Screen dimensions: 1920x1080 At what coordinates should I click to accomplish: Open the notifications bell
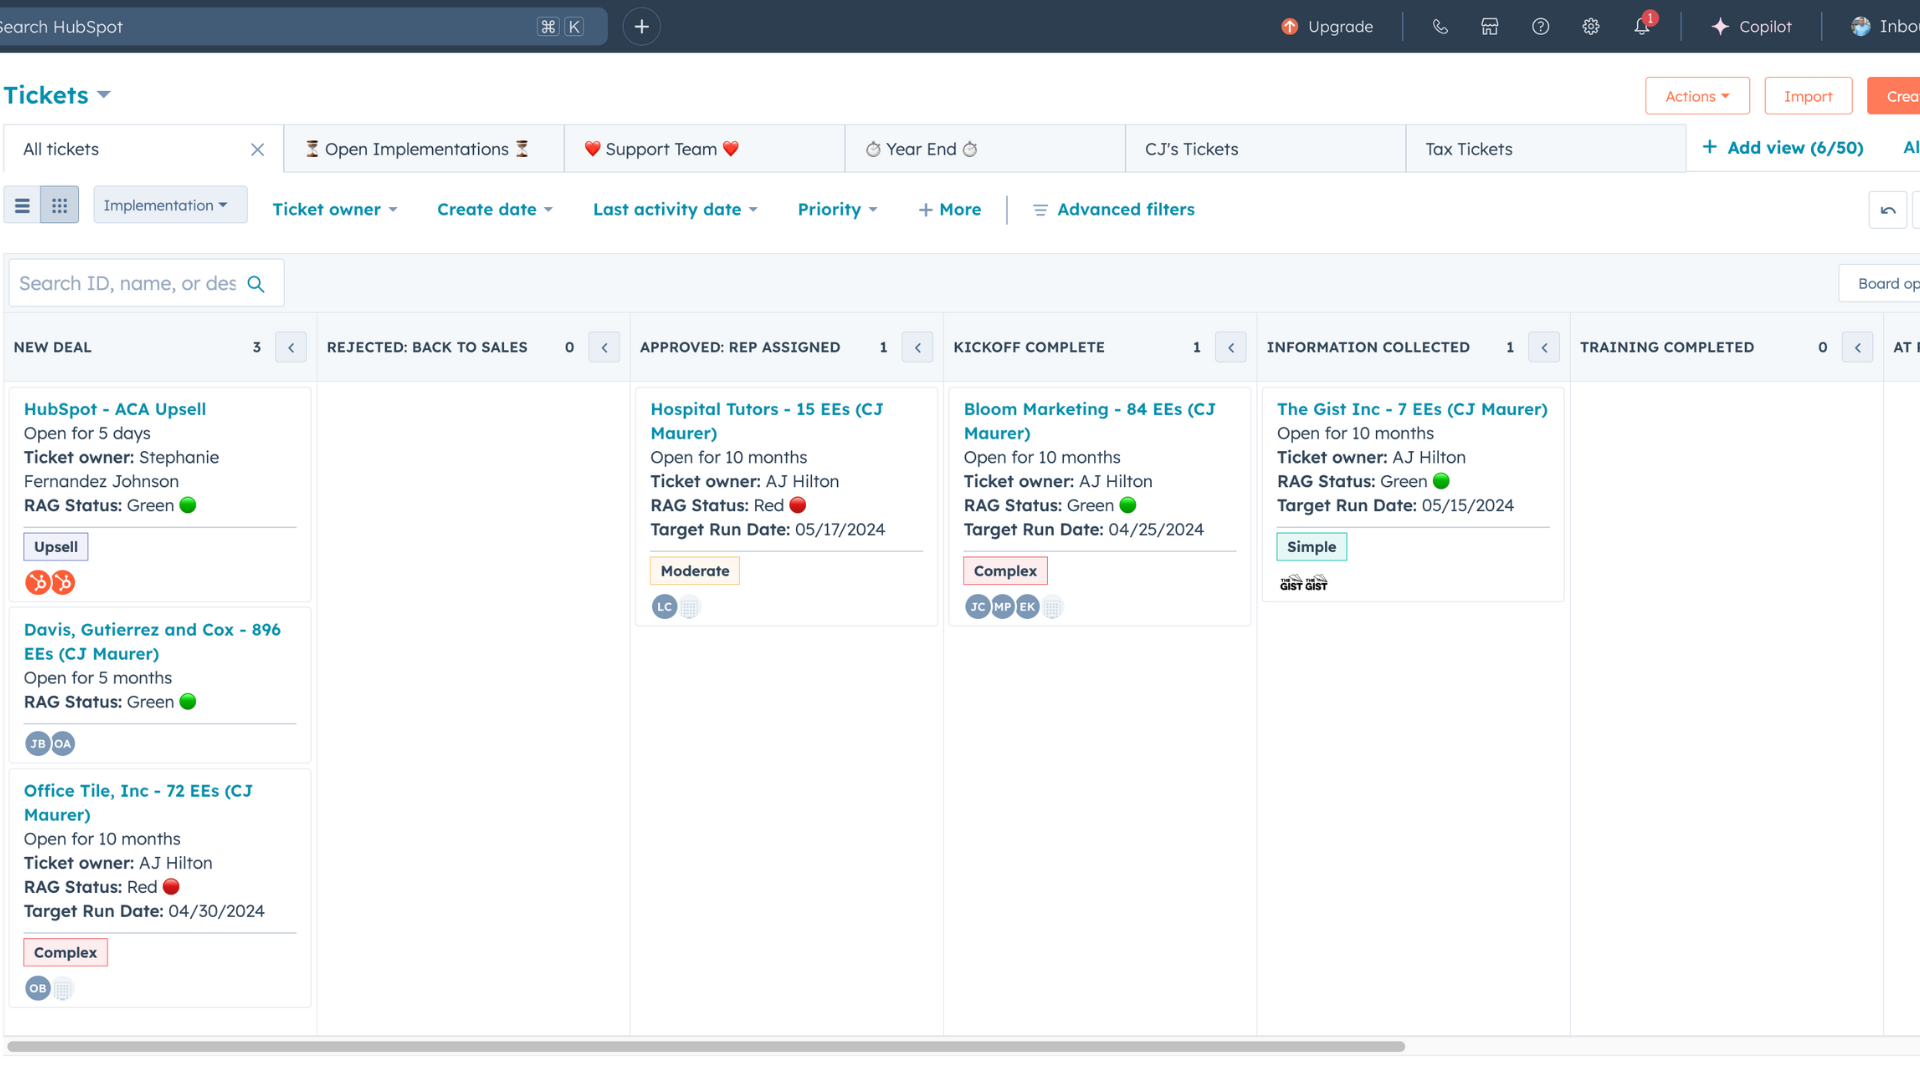pyautogui.click(x=1642, y=27)
